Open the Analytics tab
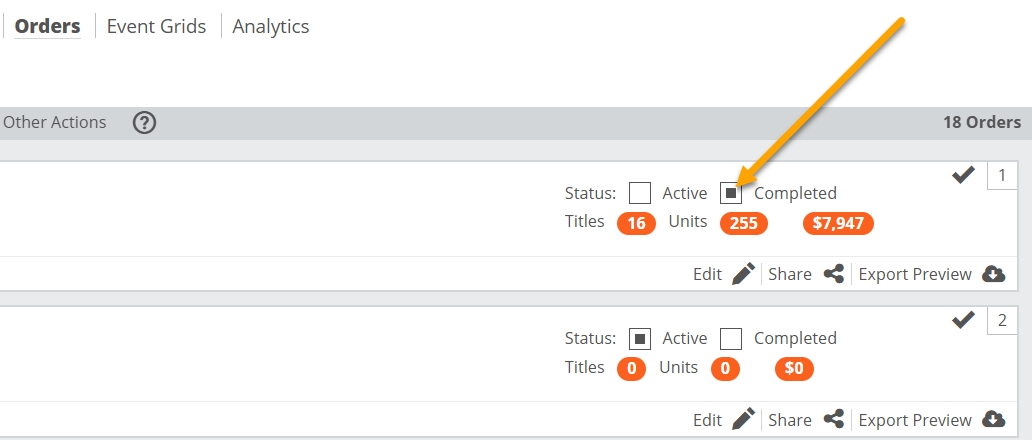 pyautogui.click(x=271, y=27)
